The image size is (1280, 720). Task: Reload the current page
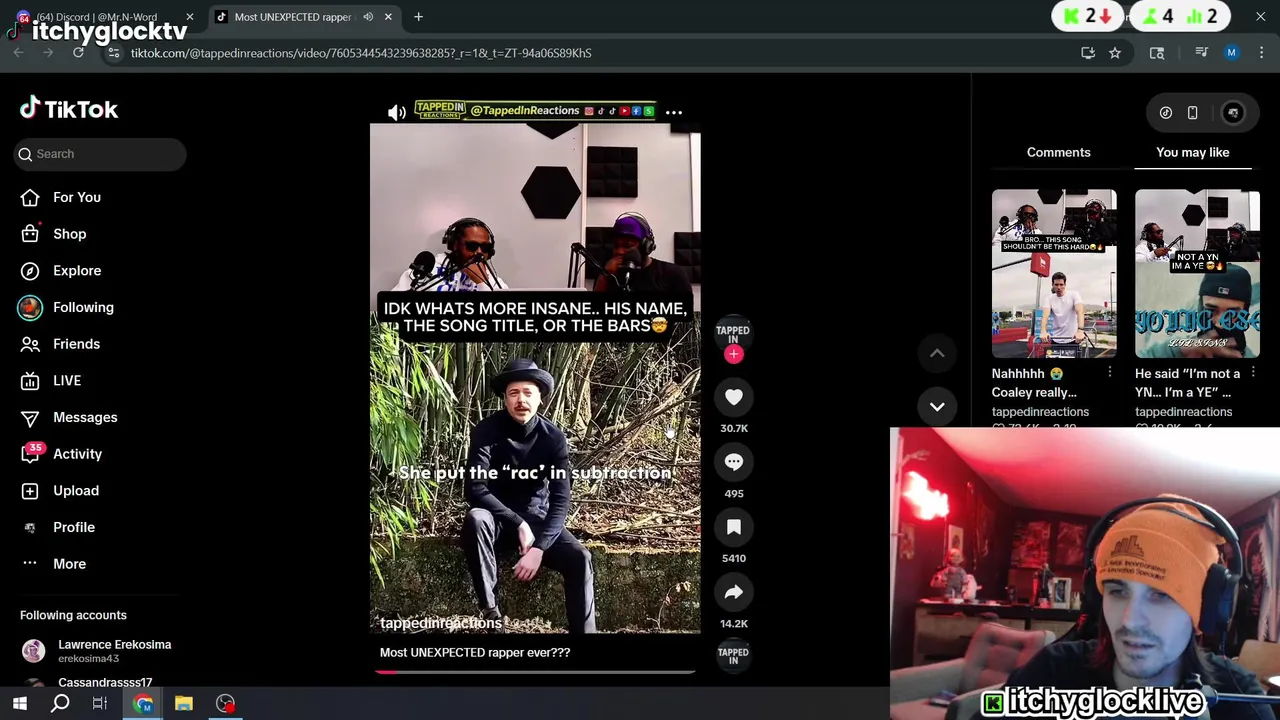pyautogui.click(x=78, y=53)
